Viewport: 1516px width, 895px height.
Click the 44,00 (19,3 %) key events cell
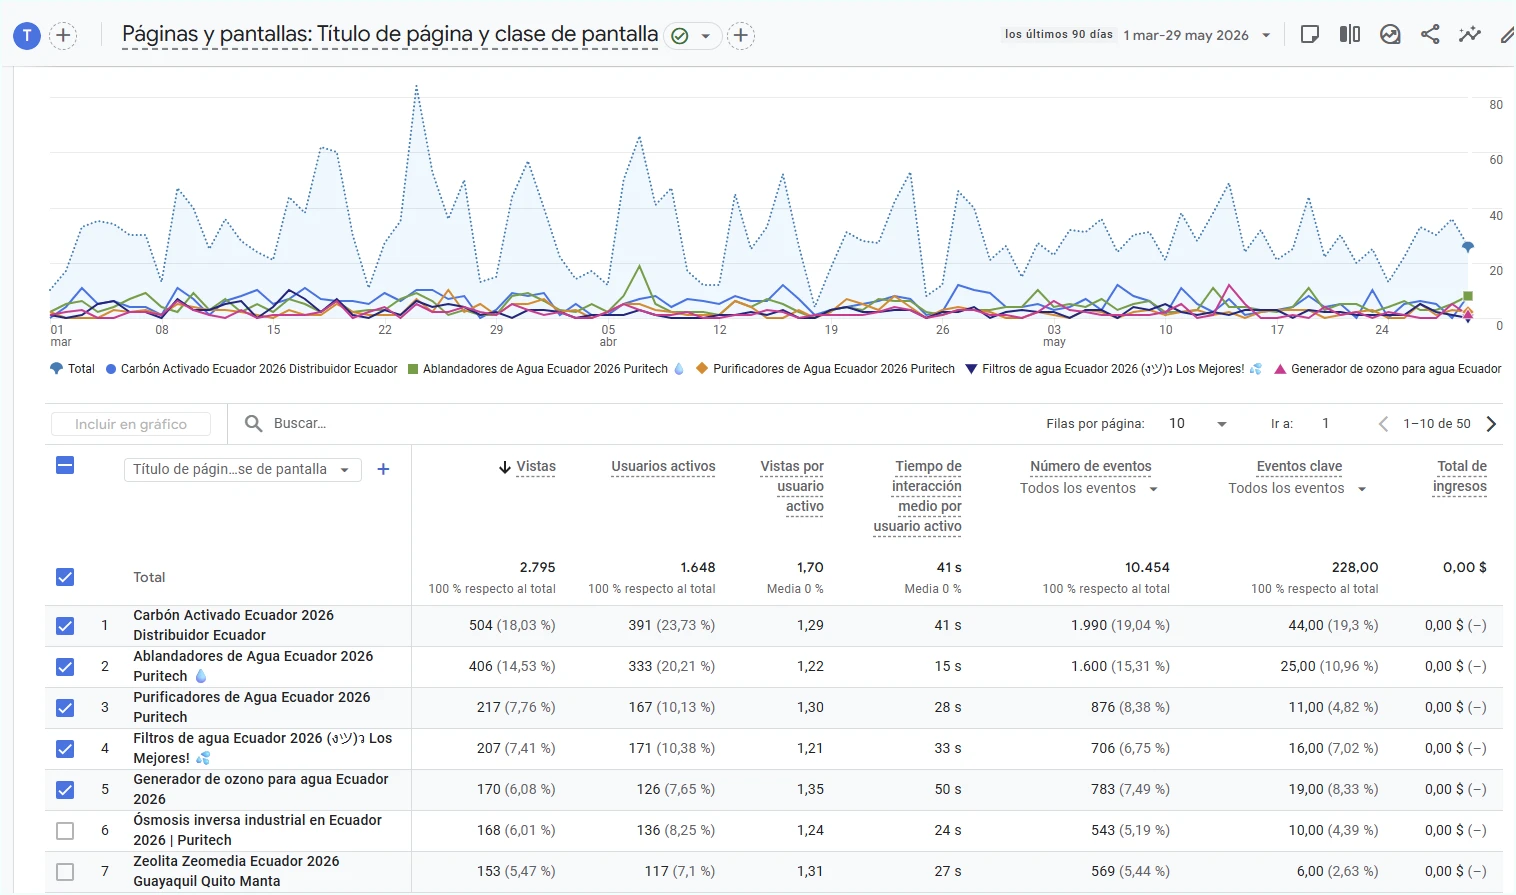1333,625
